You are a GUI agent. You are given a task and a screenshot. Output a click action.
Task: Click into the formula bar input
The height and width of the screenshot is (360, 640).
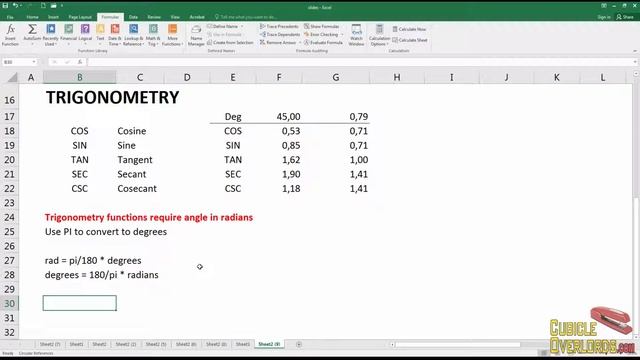click(x=359, y=62)
